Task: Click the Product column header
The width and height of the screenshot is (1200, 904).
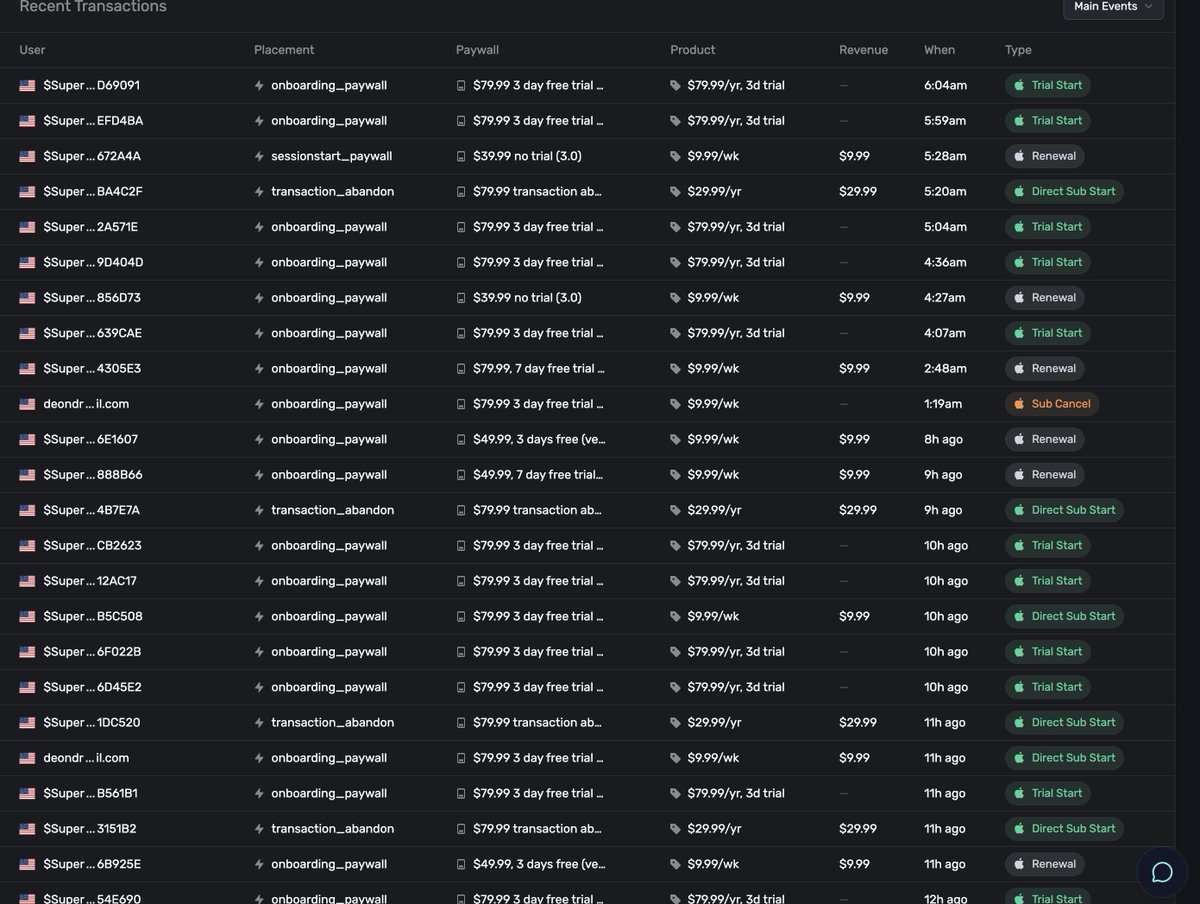Action: tap(693, 50)
